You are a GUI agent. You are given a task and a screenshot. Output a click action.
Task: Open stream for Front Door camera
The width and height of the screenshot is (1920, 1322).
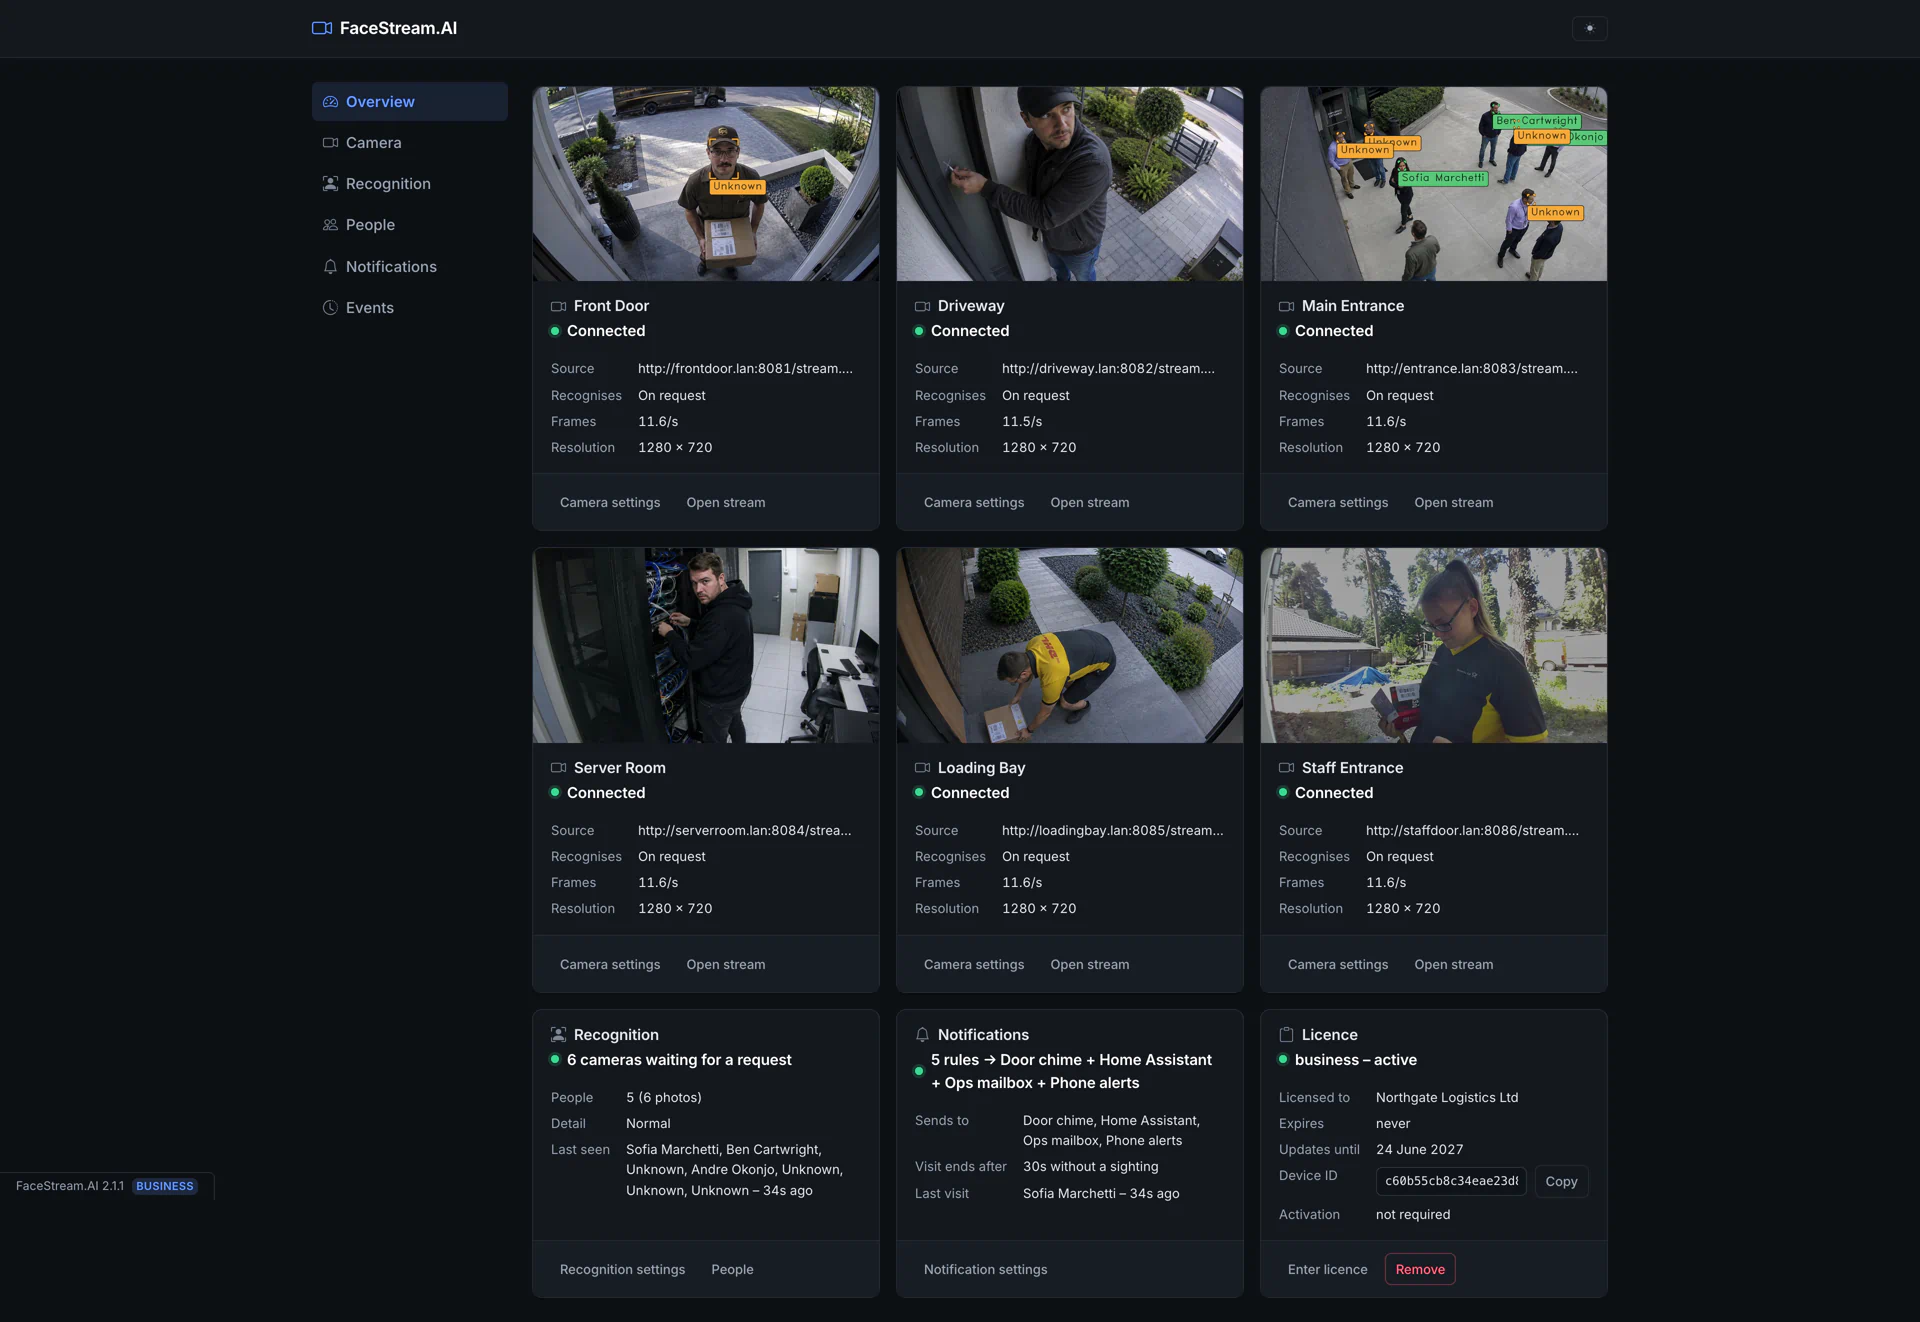tap(726, 503)
